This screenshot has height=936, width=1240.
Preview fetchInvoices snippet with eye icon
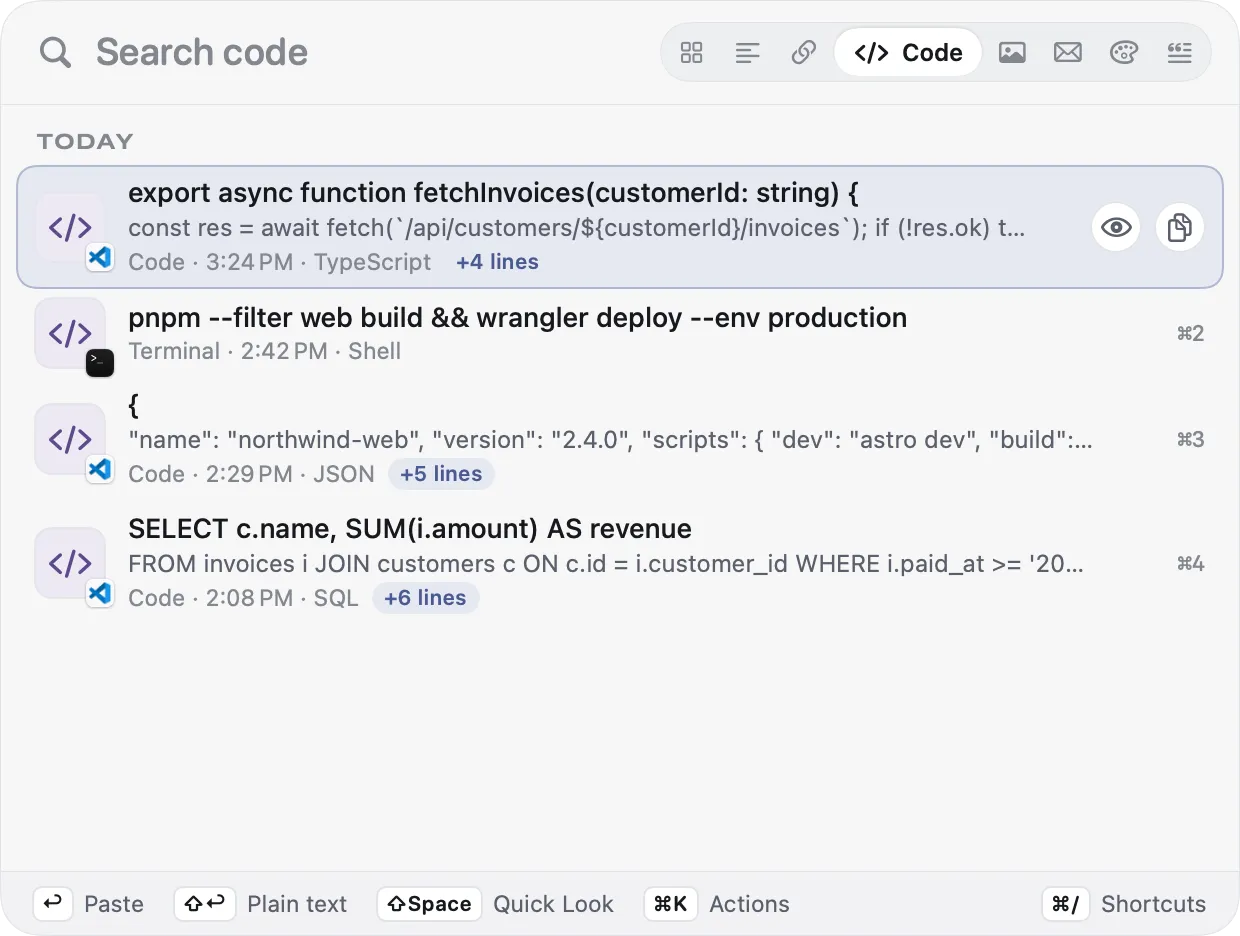[x=1116, y=227]
